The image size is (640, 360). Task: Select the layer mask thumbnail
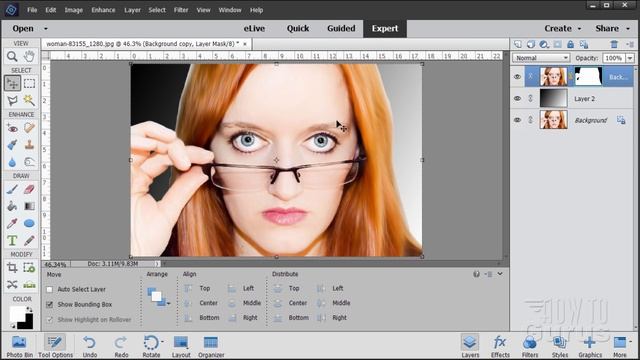pyautogui.click(x=588, y=76)
